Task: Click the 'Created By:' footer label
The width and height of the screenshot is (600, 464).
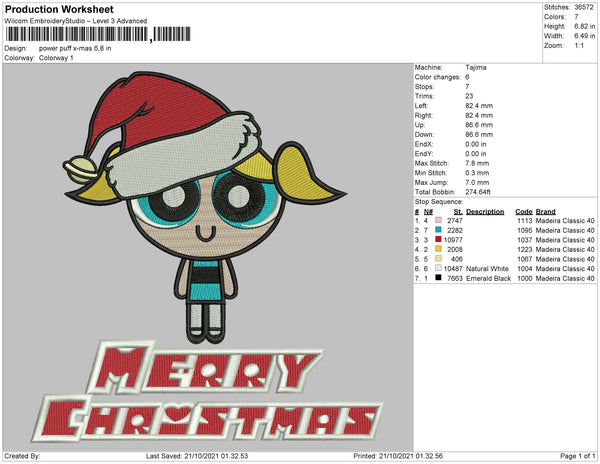Action: (22, 456)
